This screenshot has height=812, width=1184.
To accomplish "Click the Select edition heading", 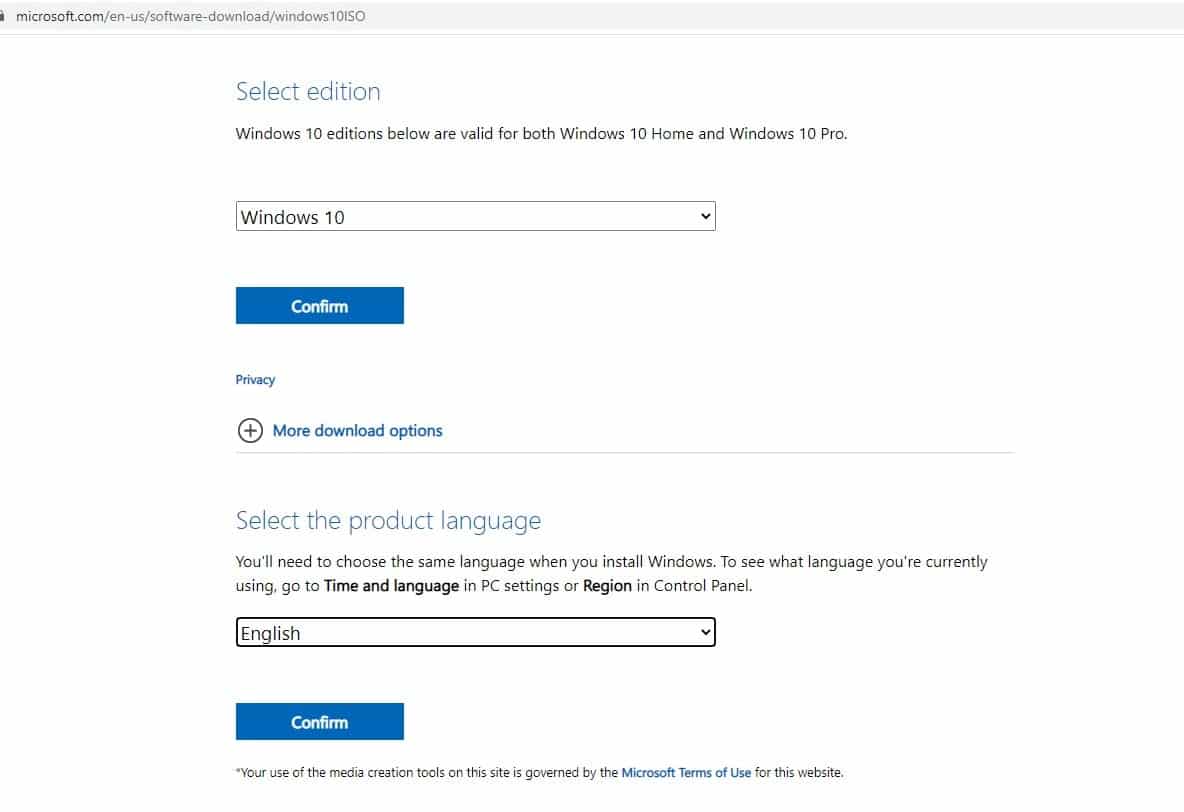I will pos(307,91).
